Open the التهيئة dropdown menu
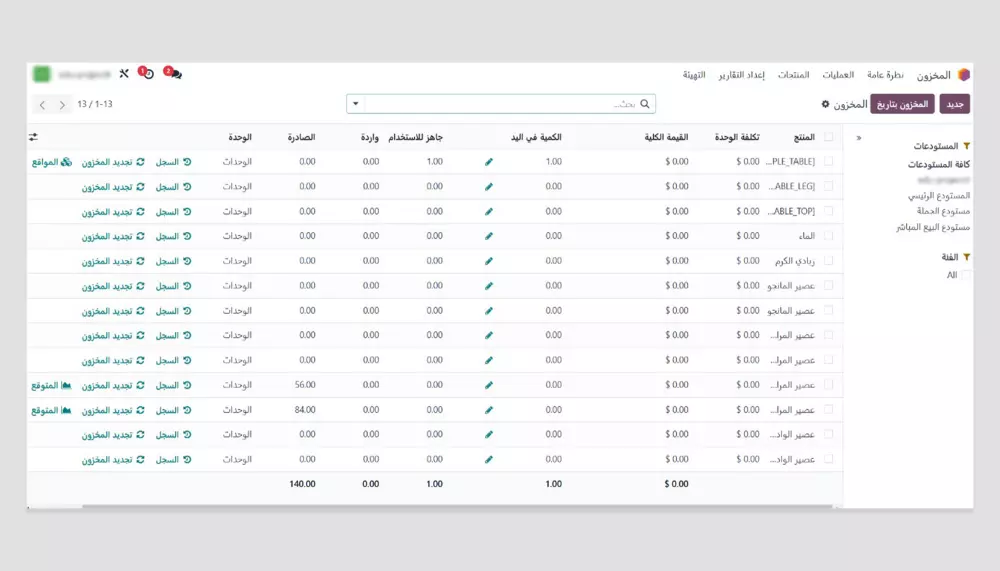1000x571 pixels. pyautogui.click(x=694, y=75)
